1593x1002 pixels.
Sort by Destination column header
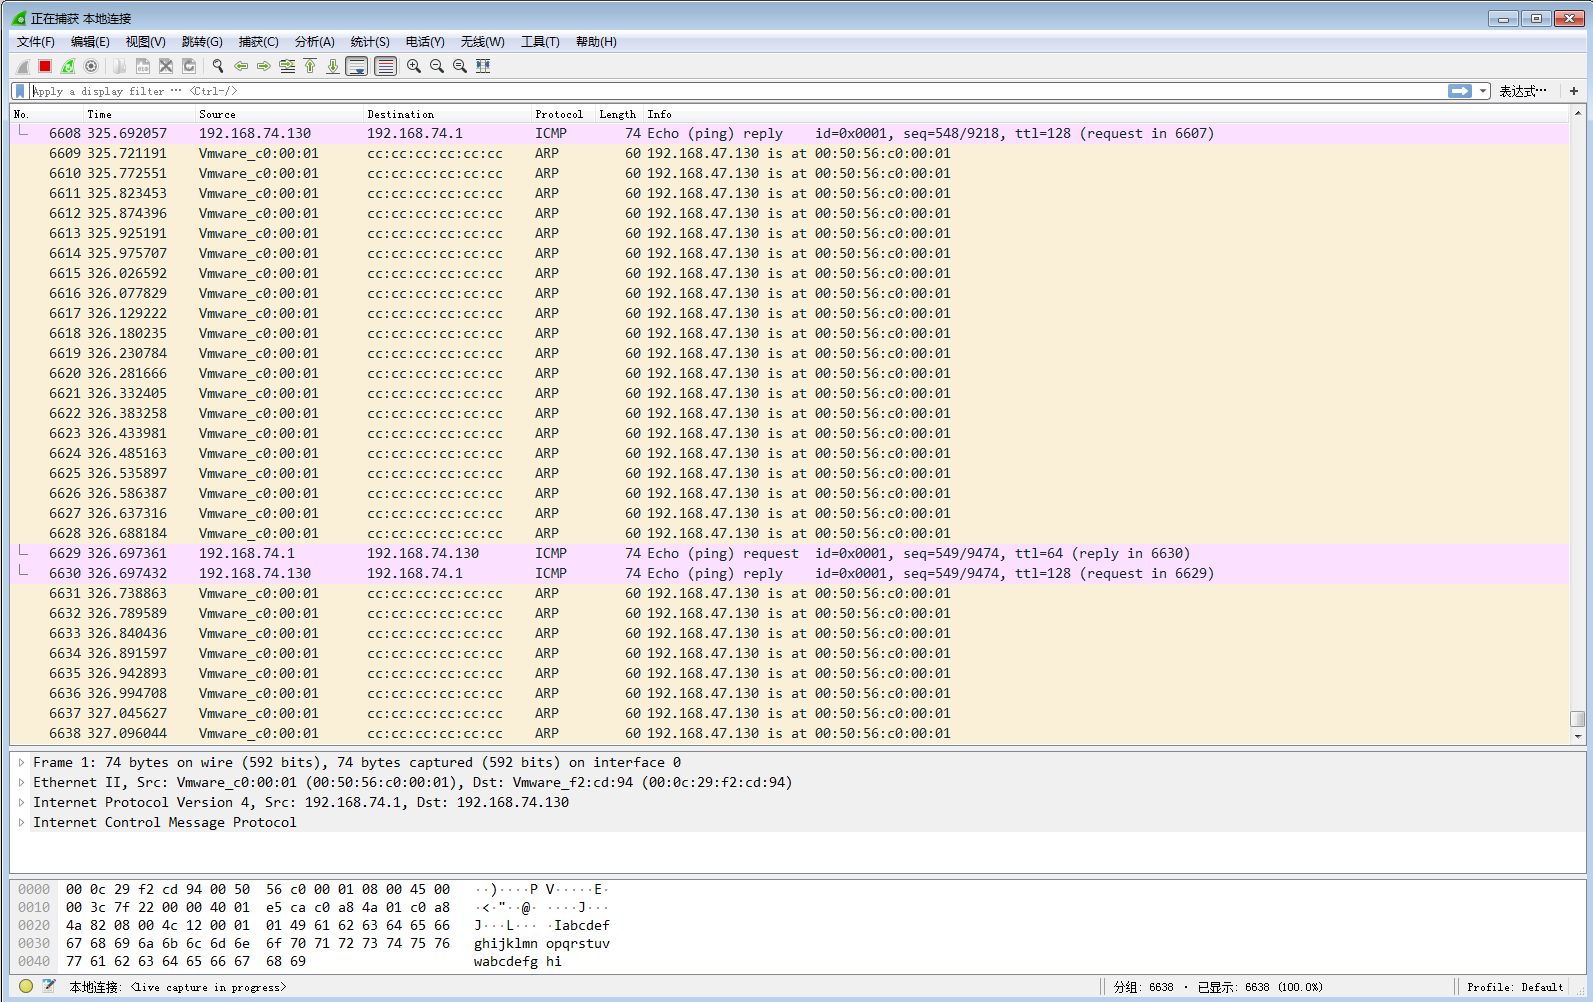[446, 114]
